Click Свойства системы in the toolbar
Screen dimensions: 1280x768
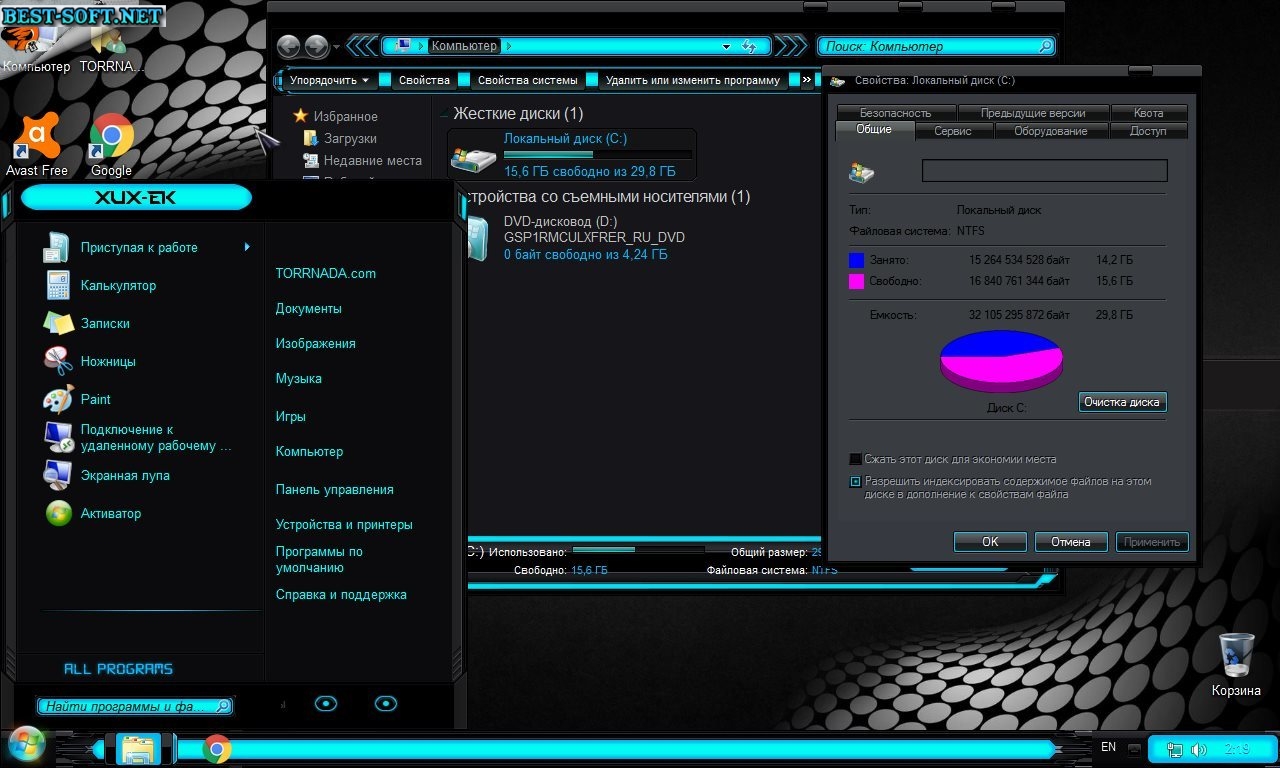tap(527, 80)
